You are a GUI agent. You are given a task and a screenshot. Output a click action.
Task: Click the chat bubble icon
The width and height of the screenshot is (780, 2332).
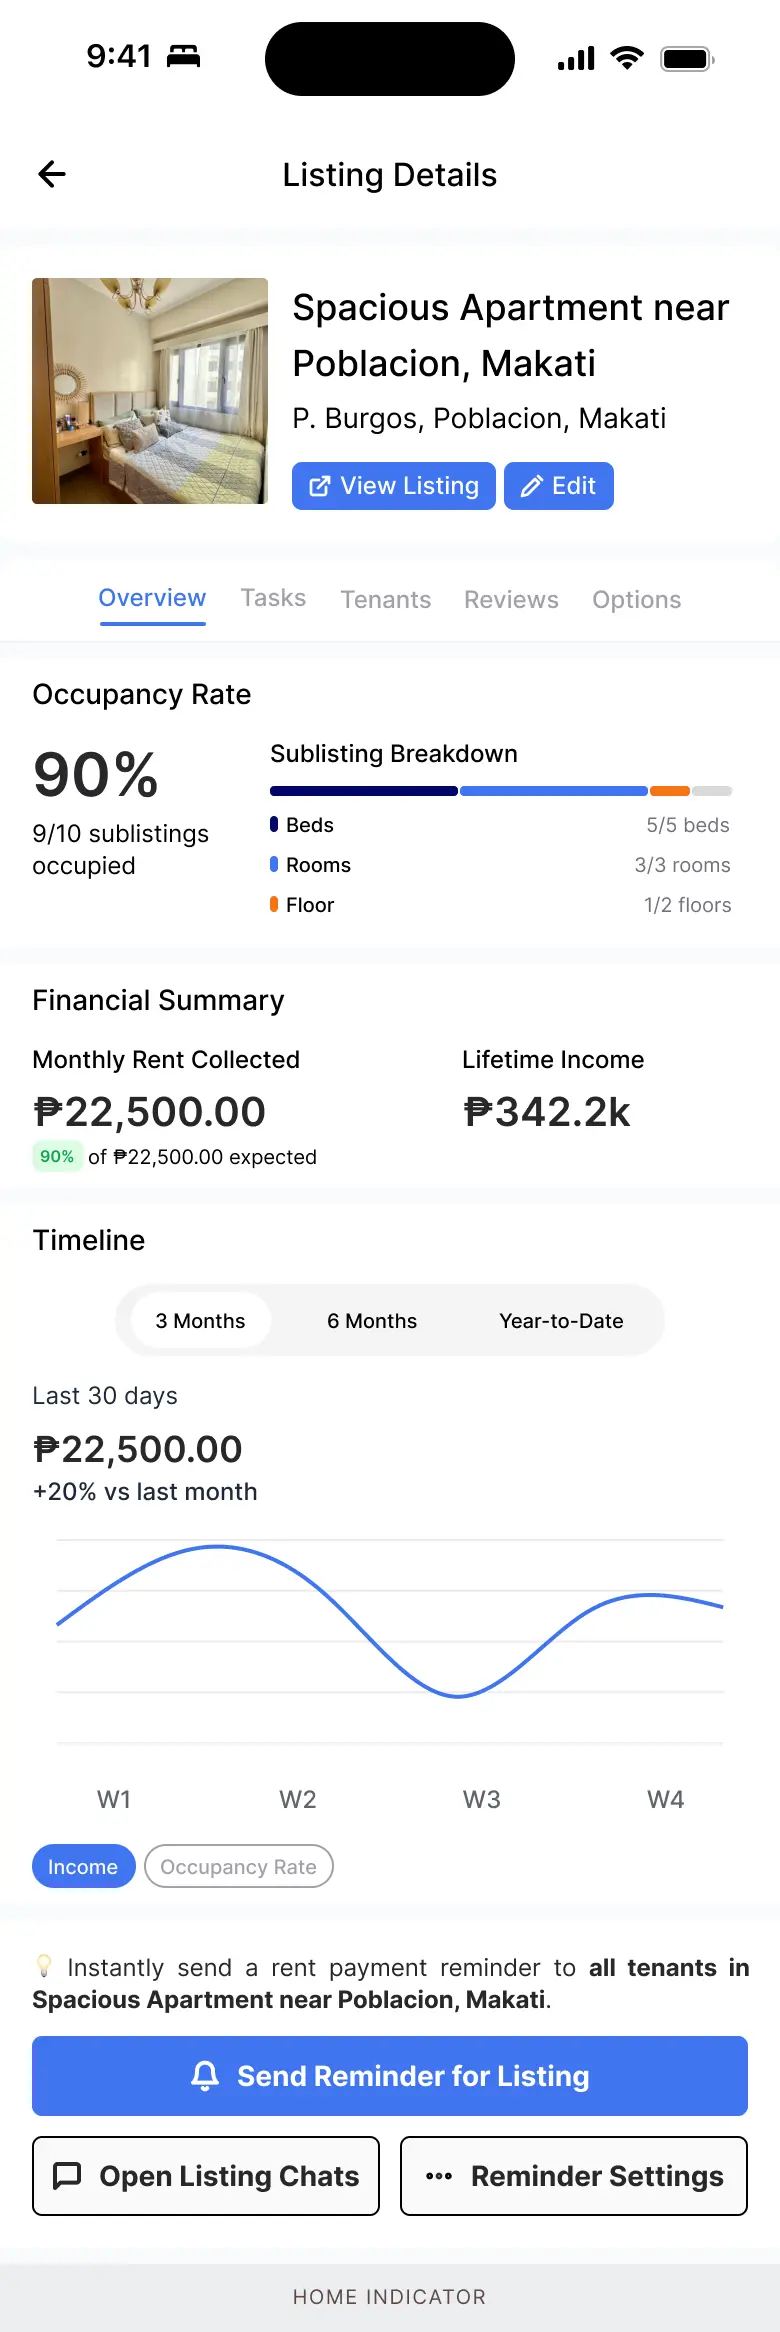point(67,2176)
